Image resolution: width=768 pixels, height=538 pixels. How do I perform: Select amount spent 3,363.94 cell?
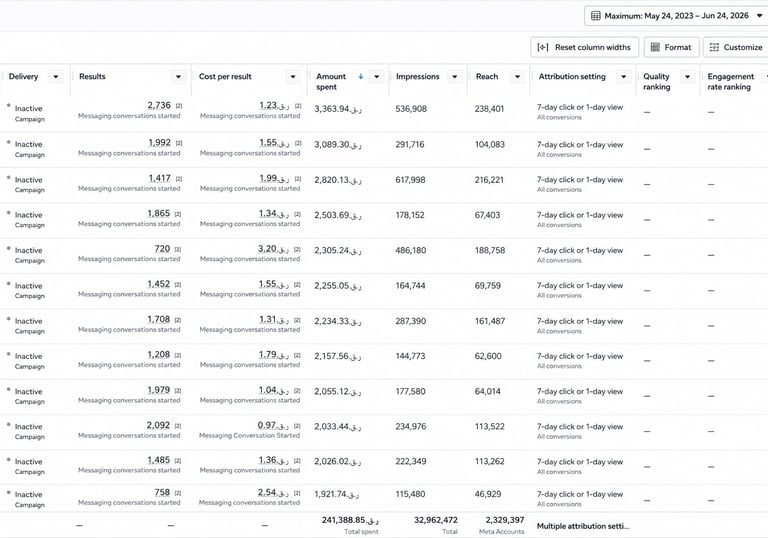click(338, 109)
